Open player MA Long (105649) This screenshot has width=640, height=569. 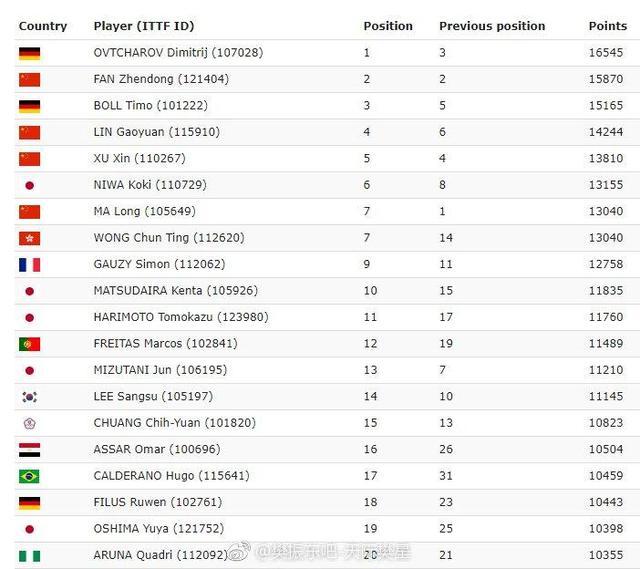144,211
